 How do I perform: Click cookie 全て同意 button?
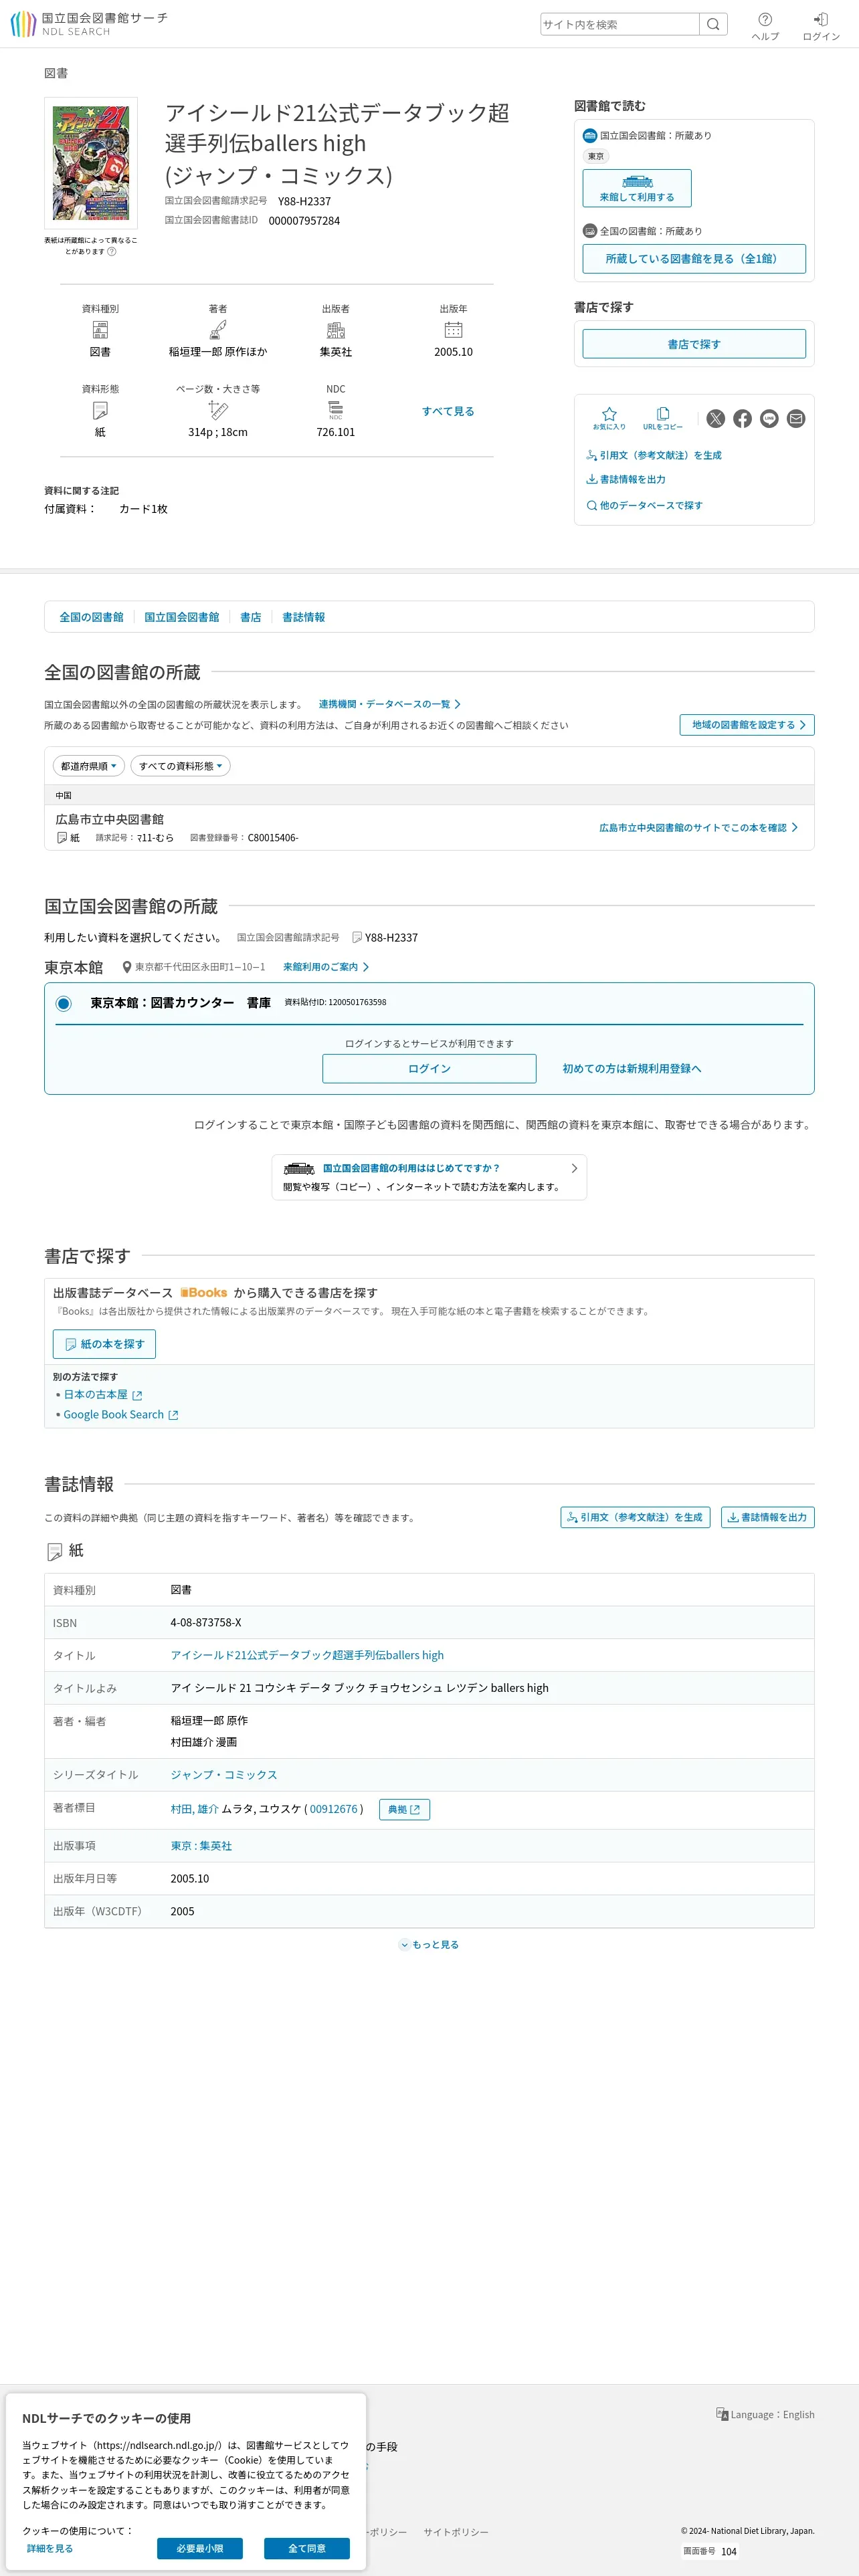coord(307,2548)
